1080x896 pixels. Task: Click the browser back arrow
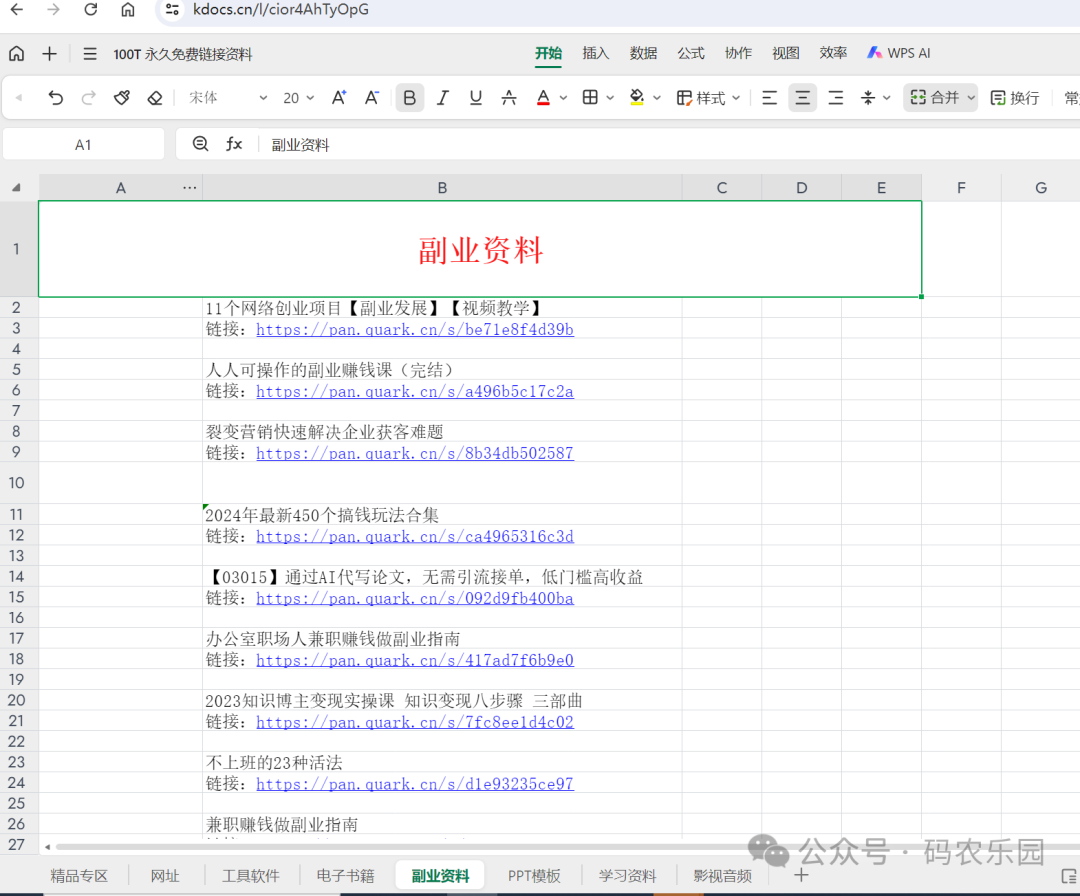click(17, 10)
